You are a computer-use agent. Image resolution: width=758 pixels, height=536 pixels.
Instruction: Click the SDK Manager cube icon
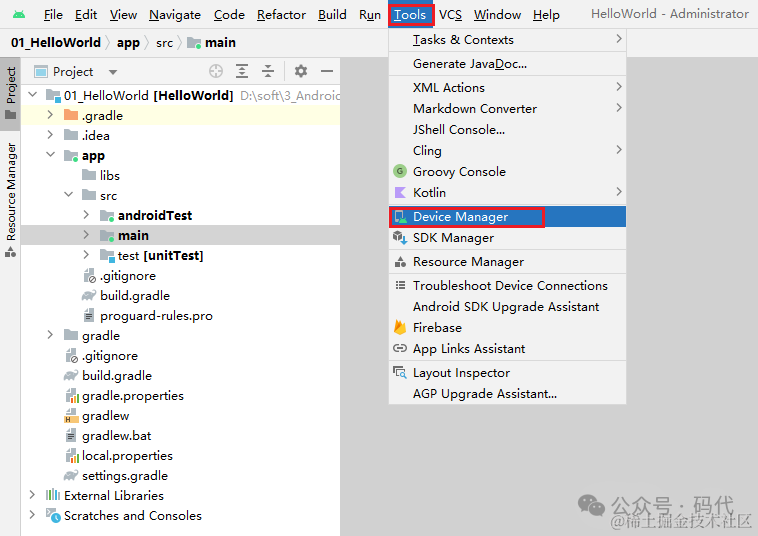tap(400, 237)
